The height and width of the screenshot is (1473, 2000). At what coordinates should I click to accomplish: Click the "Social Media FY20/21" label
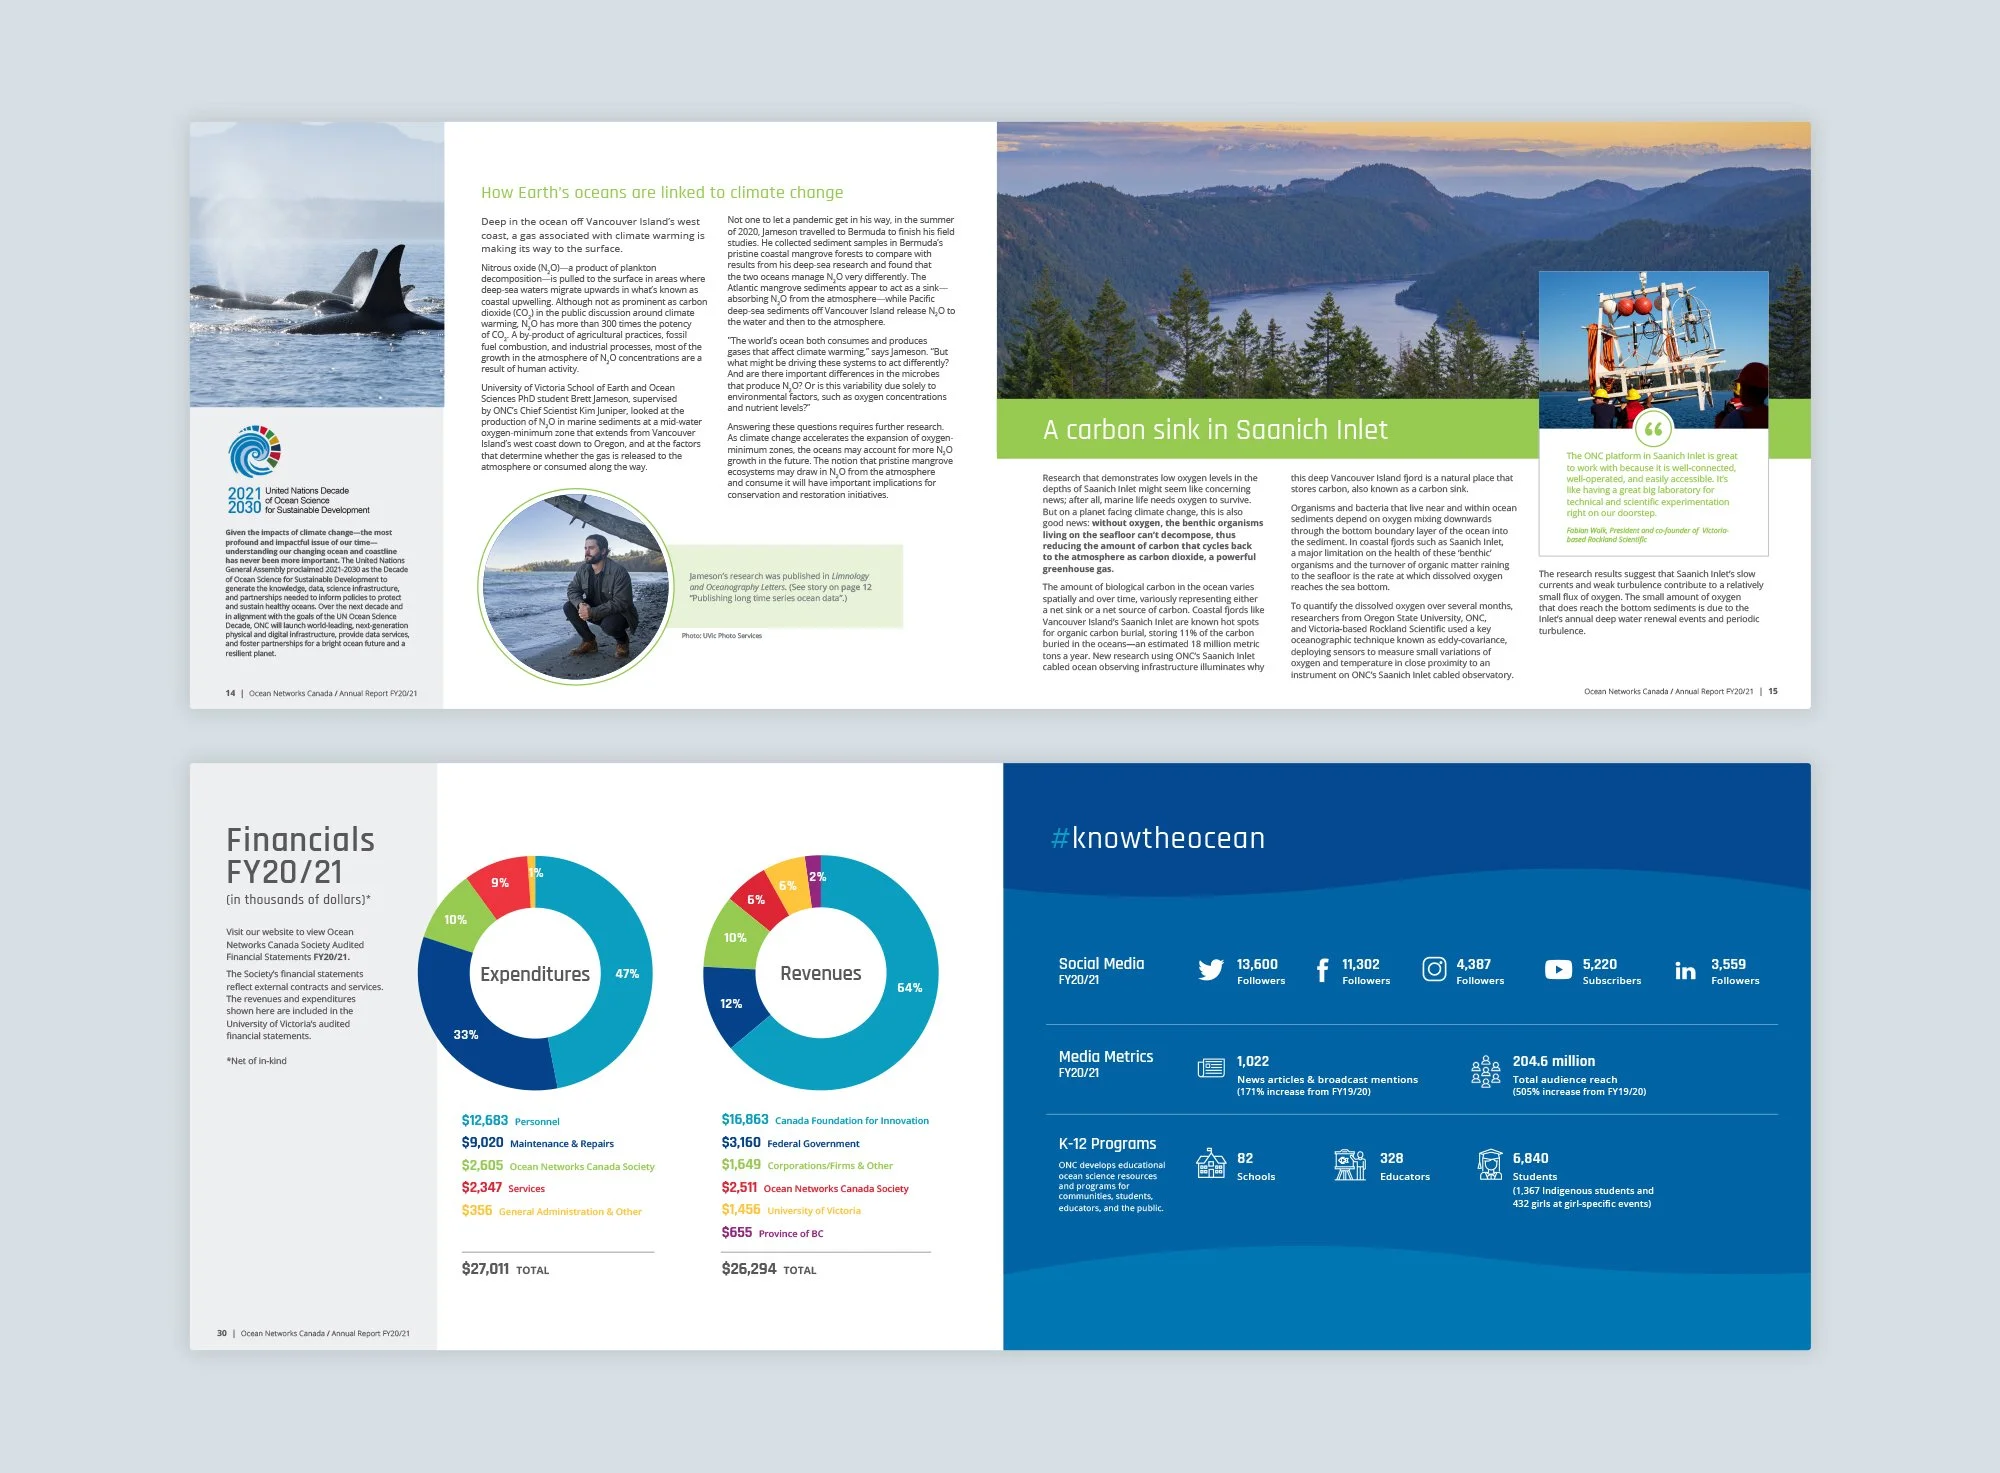point(1101,970)
